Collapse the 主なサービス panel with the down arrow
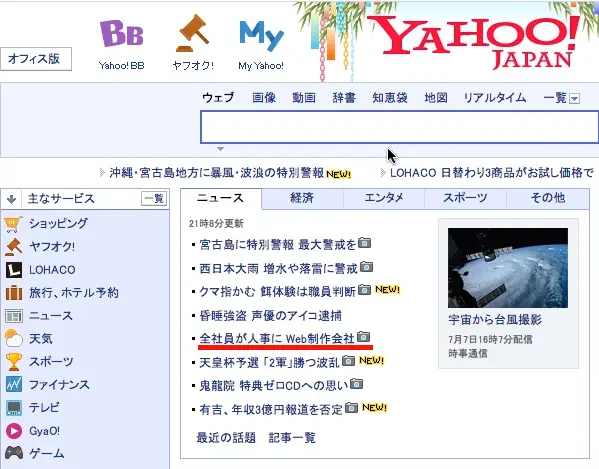The height and width of the screenshot is (469, 599). pos(11,199)
